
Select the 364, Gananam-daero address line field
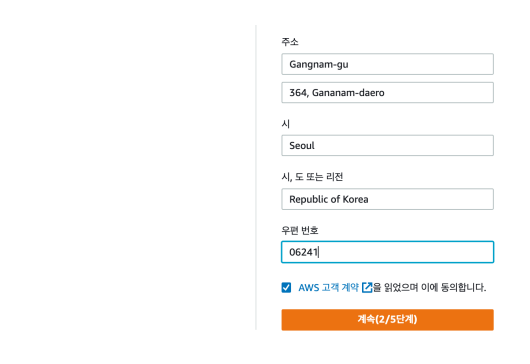coord(387,93)
